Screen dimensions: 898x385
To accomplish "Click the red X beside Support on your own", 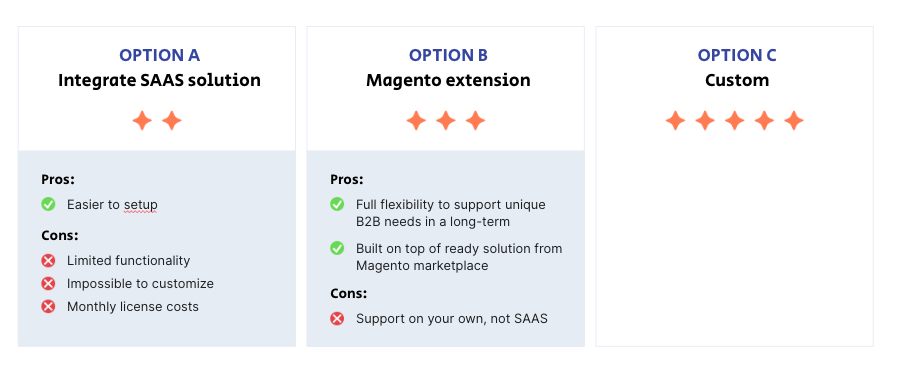I will [337, 319].
